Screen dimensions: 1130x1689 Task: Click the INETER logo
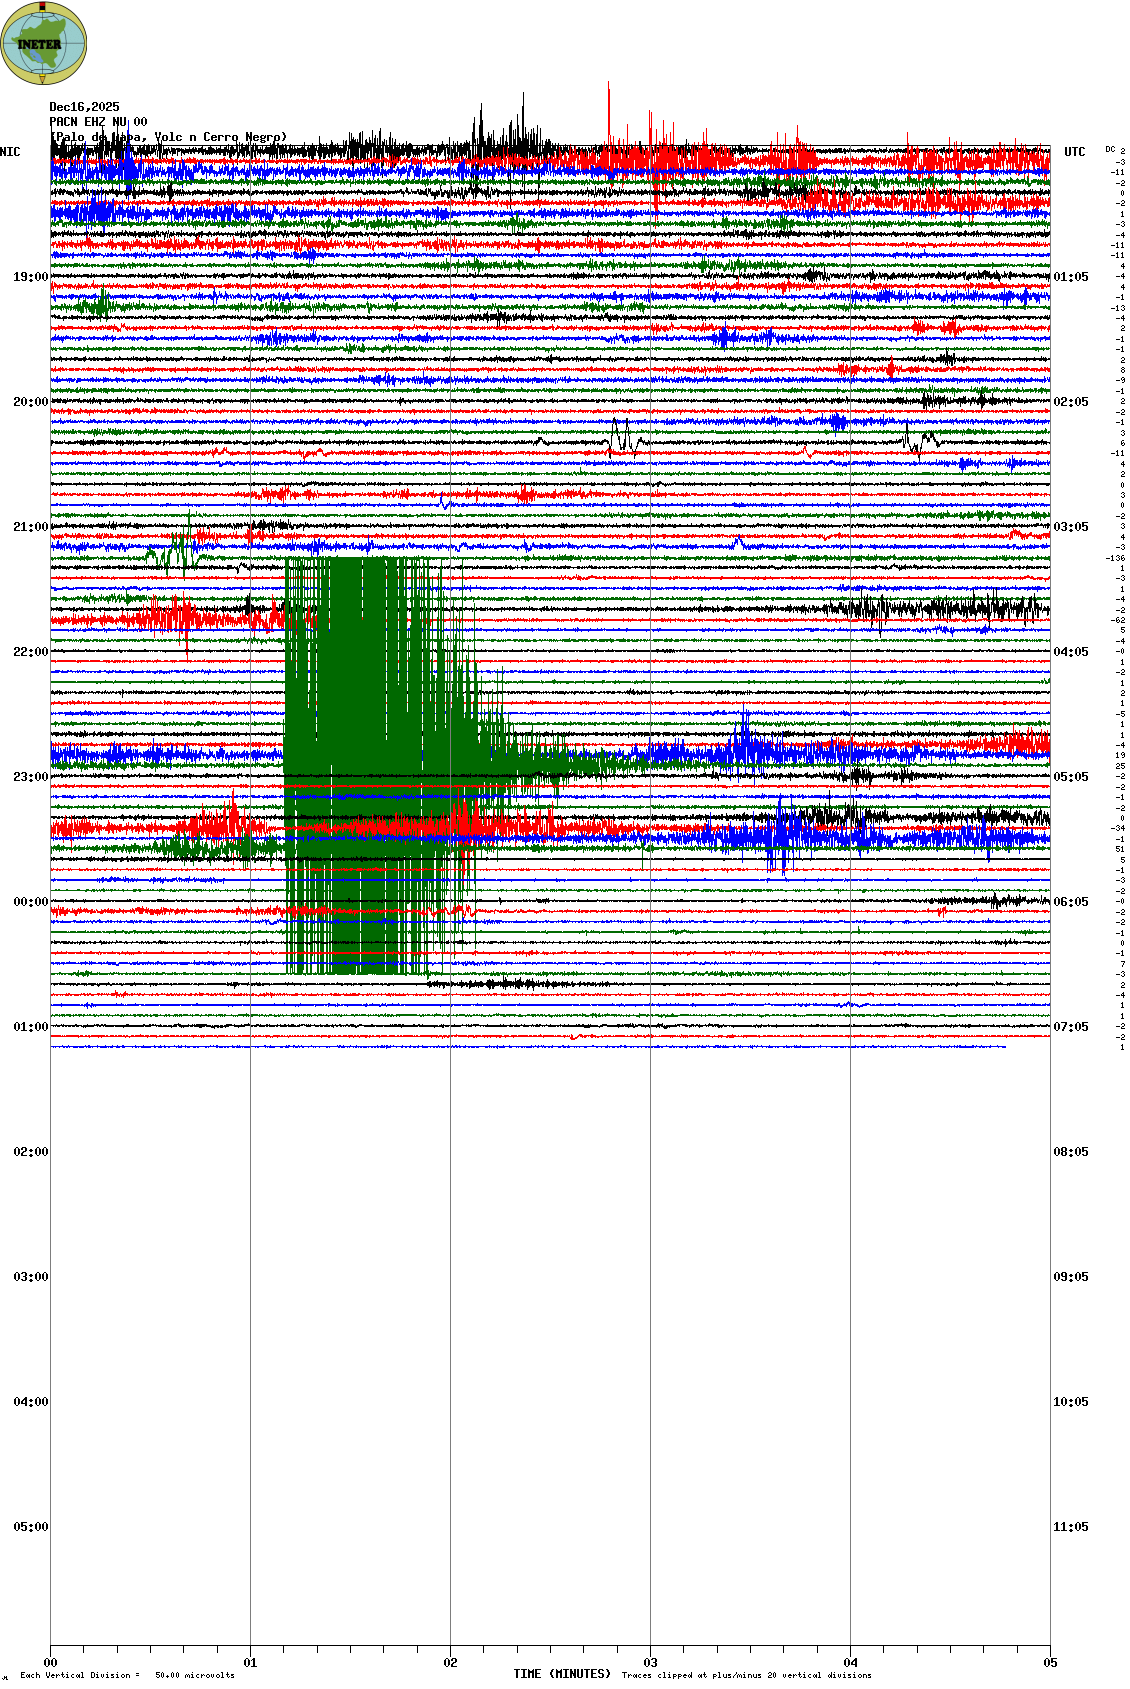44,43
